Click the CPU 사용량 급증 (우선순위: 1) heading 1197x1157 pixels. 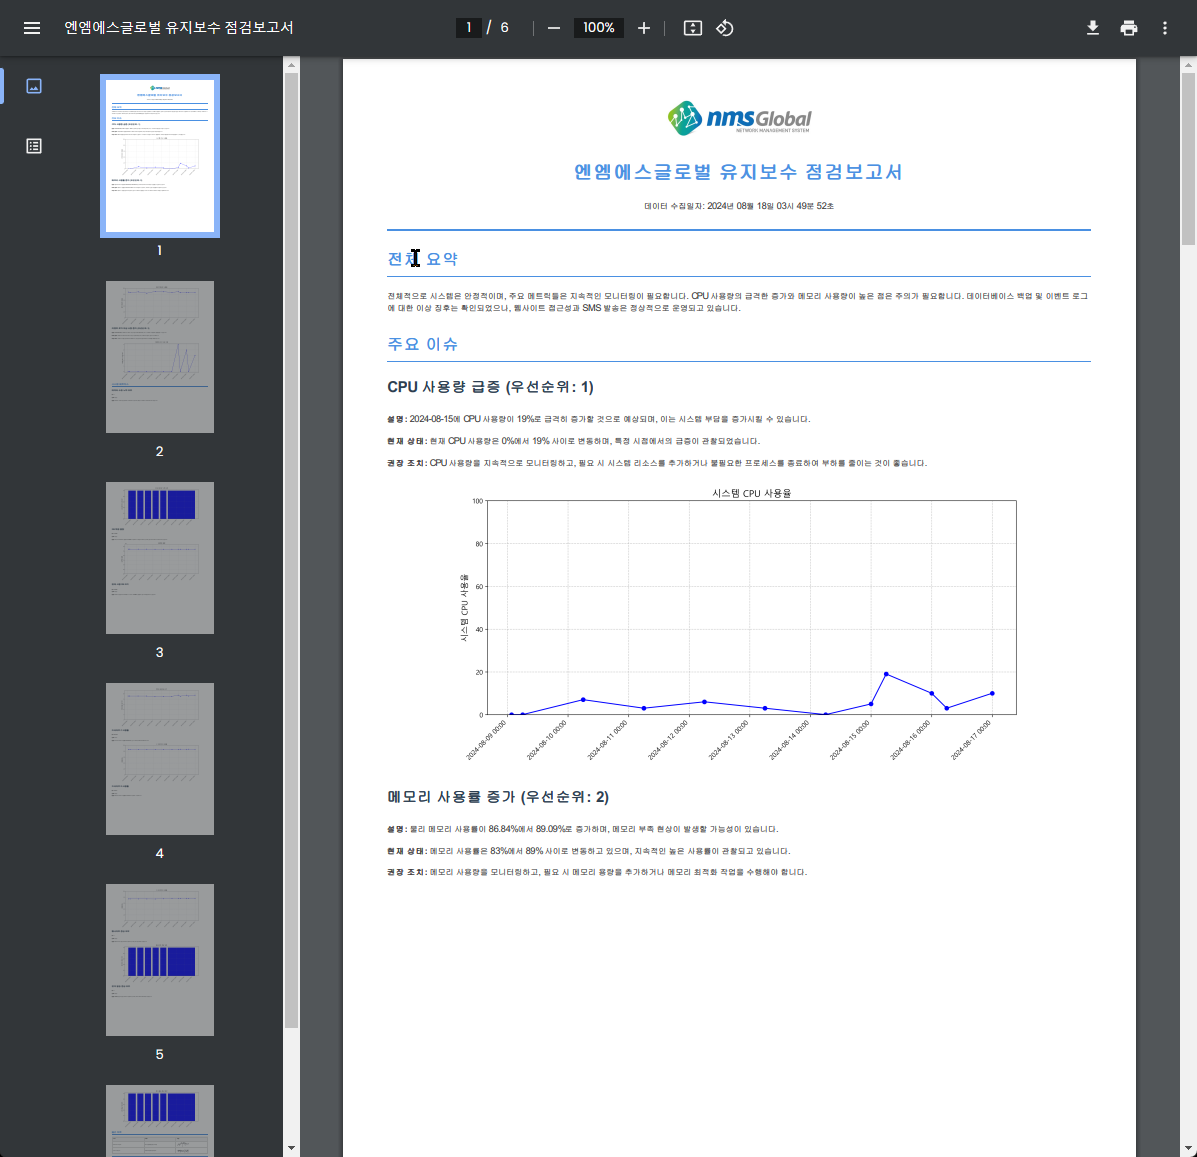coord(490,387)
